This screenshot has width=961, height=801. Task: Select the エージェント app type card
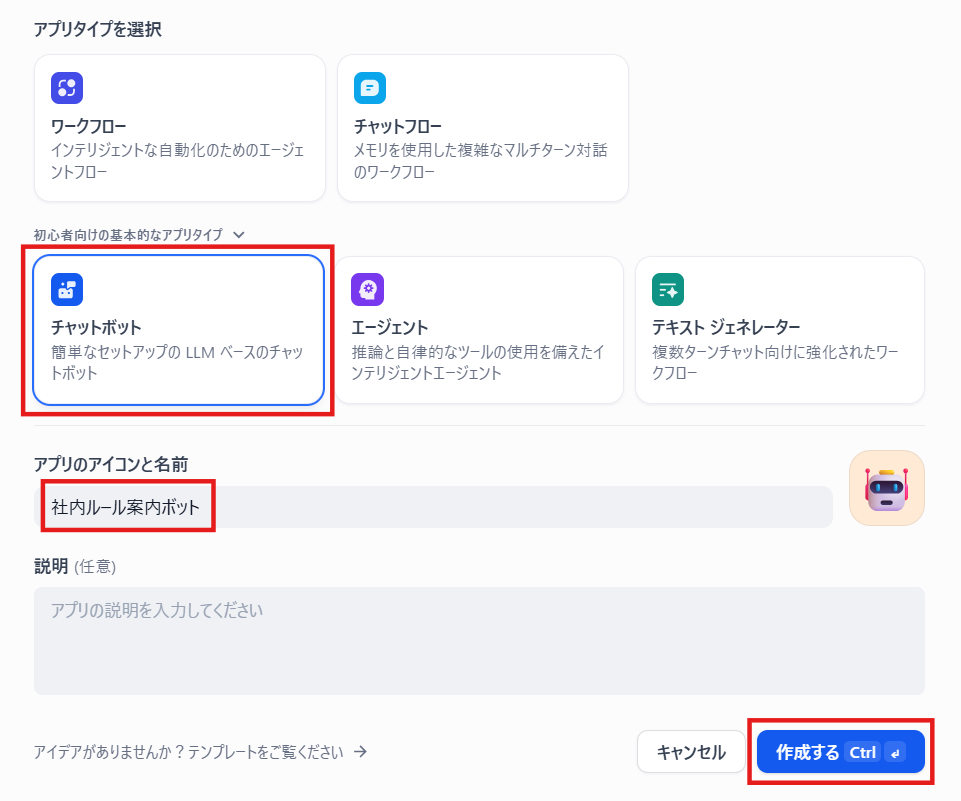[x=479, y=330]
